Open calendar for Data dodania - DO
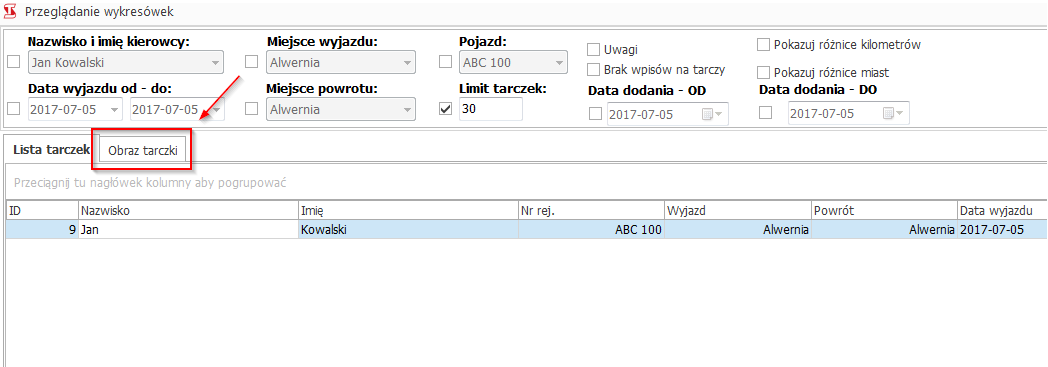The image size is (1048, 367). tap(893, 114)
